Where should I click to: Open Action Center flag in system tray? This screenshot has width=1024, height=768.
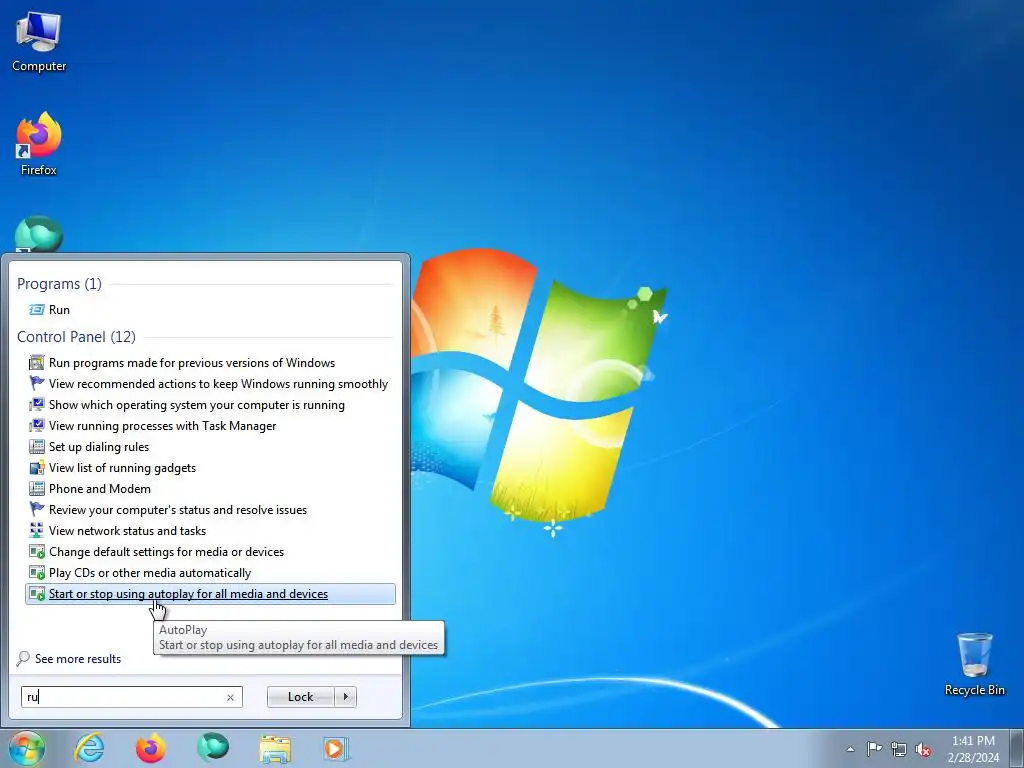tap(874, 748)
